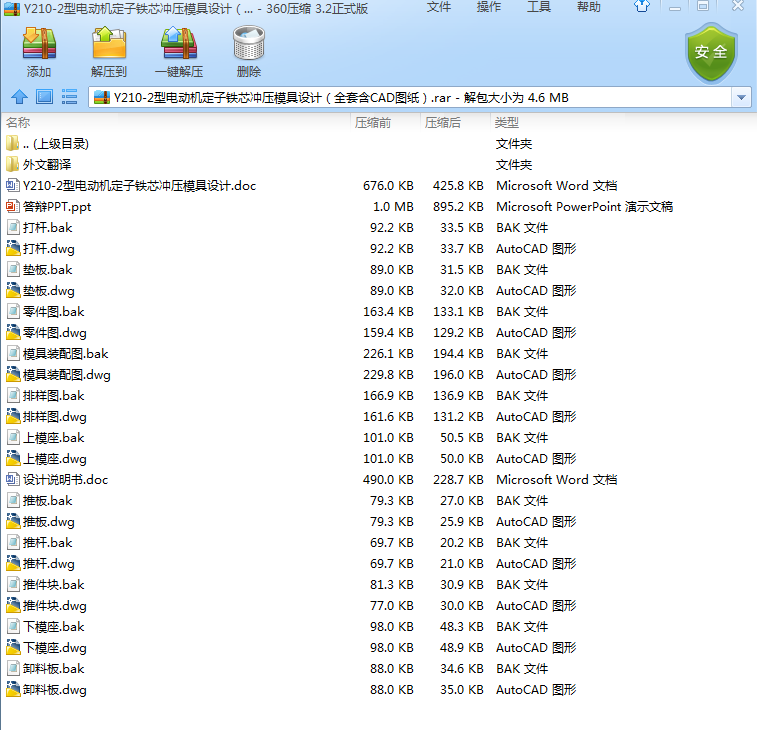Click the green 安全 shield badge
The height and width of the screenshot is (730, 757).
click(711, 53)
